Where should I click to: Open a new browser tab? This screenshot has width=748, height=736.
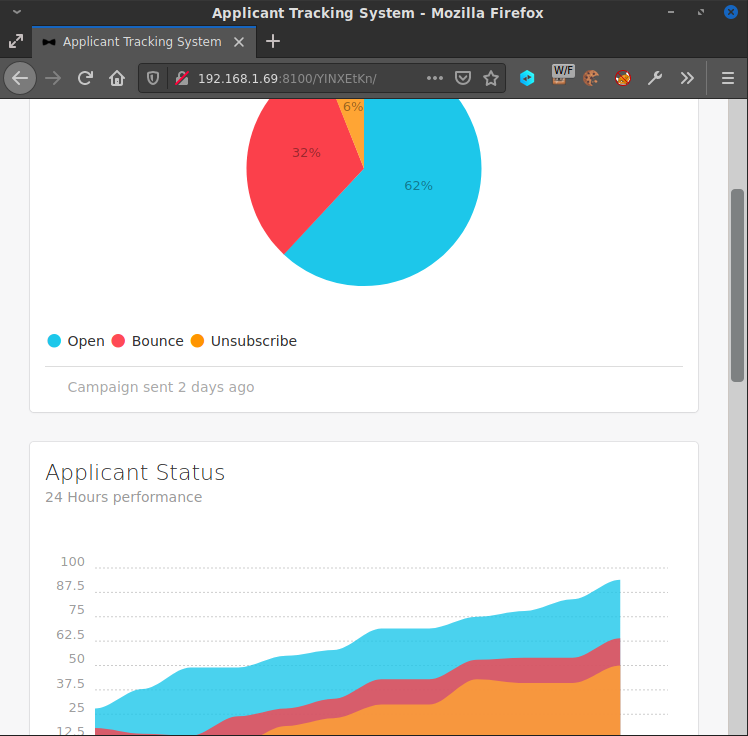(x=273, y=42)
